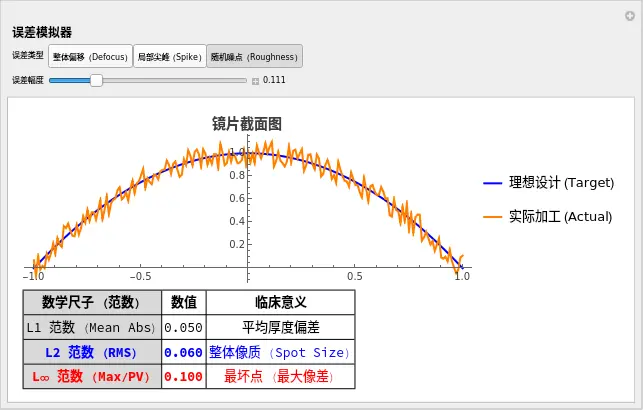
Task: Click the orange 实际加工 (Actual) legend line
Action: pos(493,216)
